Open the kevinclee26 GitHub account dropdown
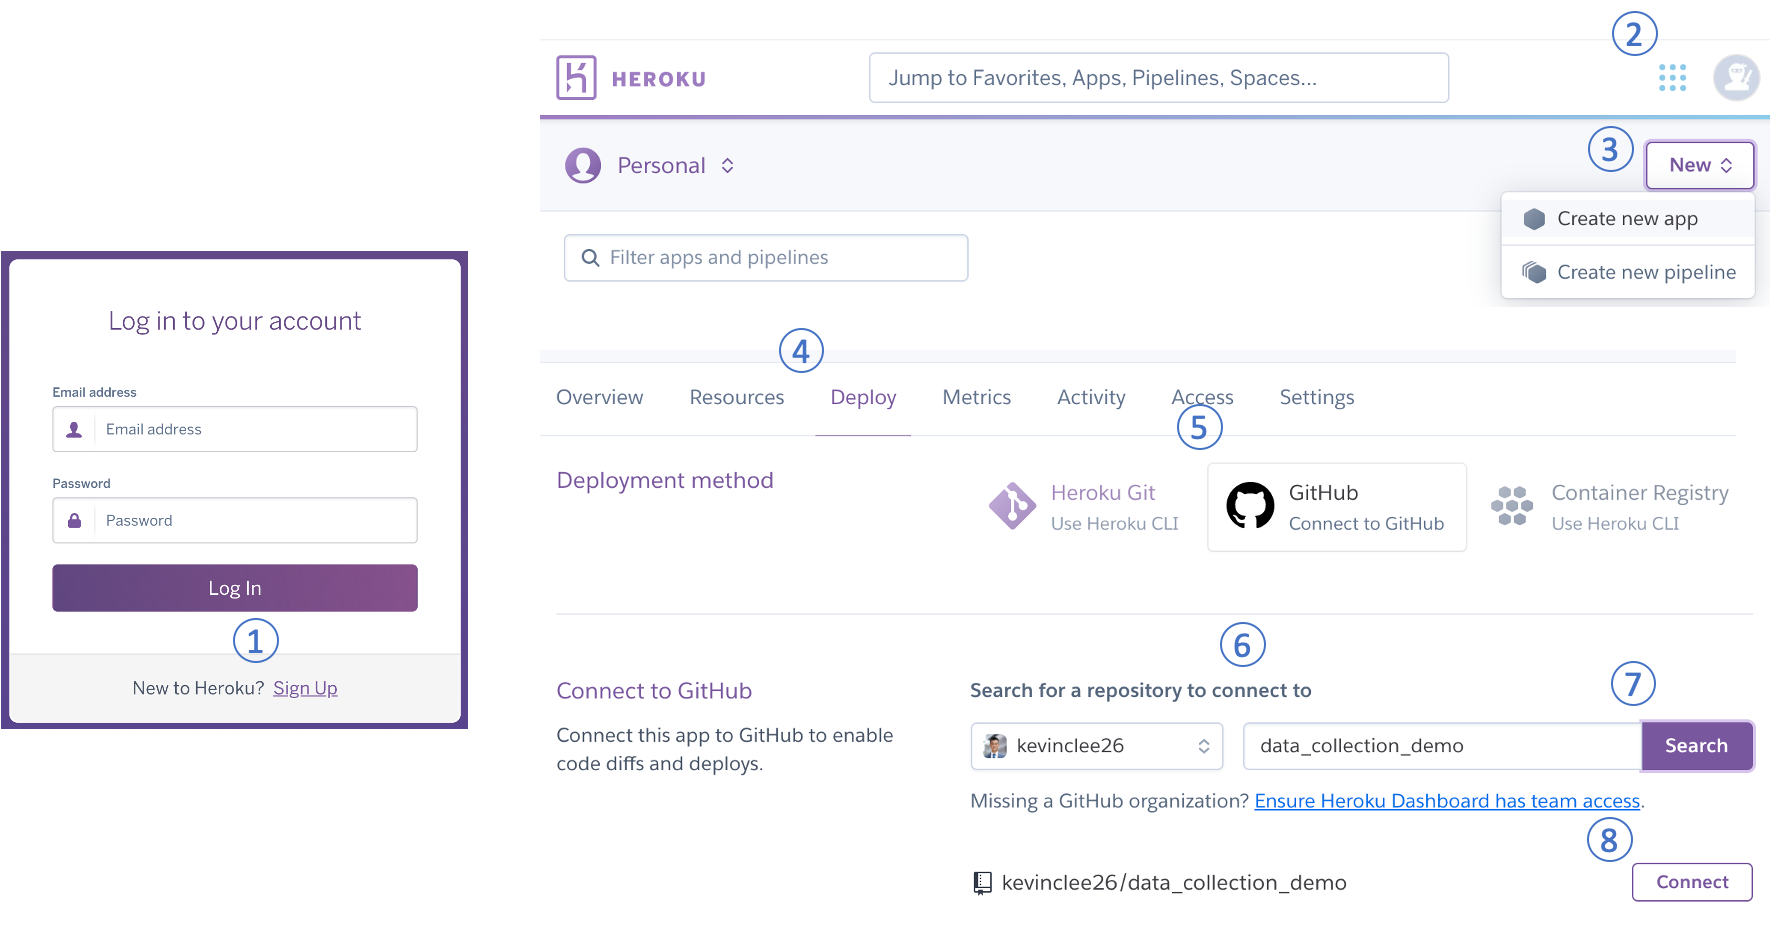Viewport: 1770px width, 926px height. pyautogui.click(x=1097, y=746)
